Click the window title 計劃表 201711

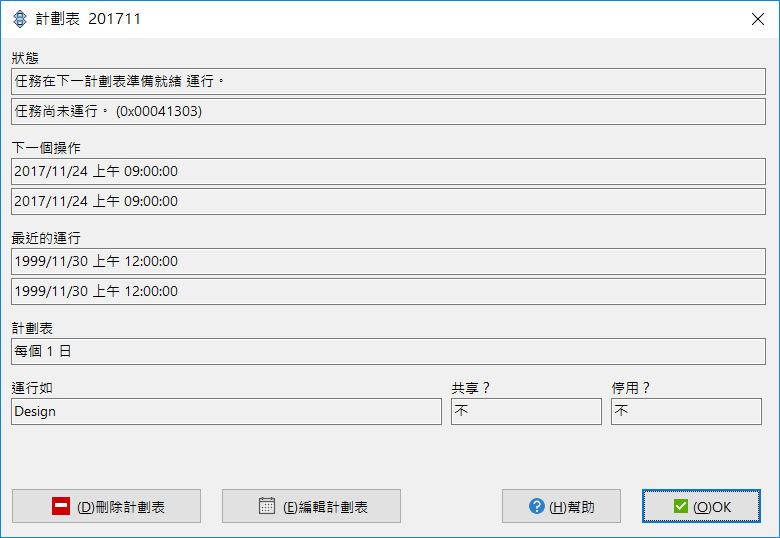click(88, 19)
